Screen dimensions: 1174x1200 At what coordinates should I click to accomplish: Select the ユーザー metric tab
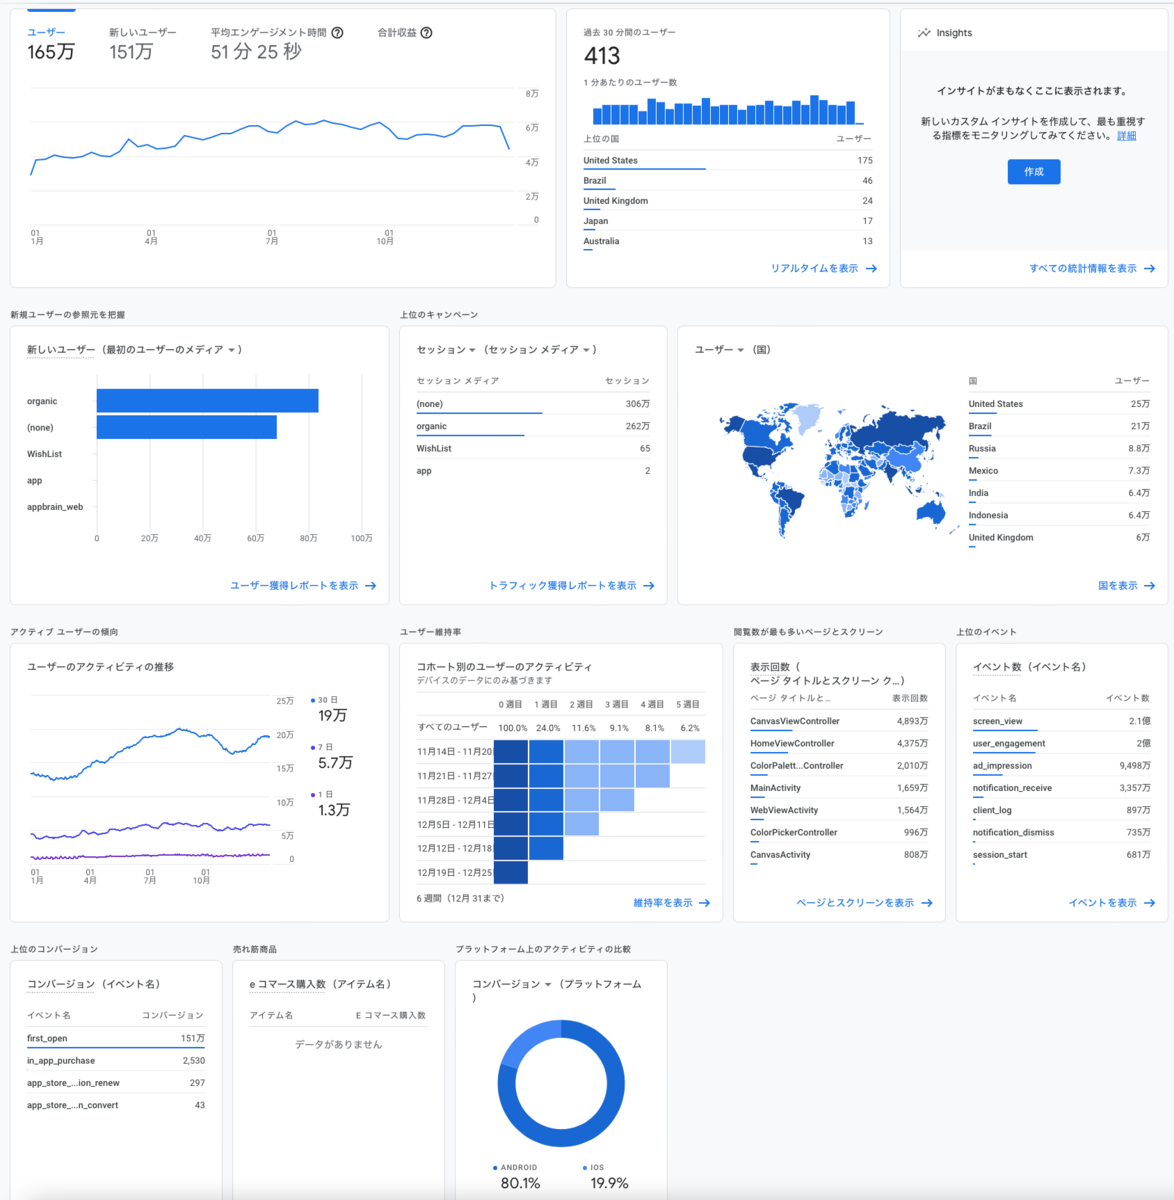pos(50,44)
